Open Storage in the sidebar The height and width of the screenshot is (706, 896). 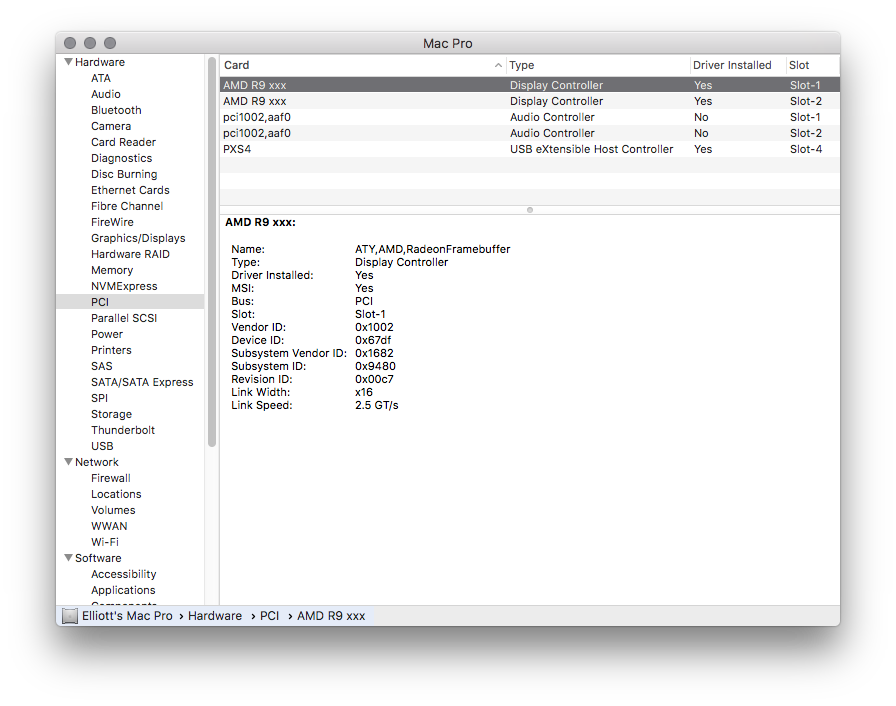(111, 414)
